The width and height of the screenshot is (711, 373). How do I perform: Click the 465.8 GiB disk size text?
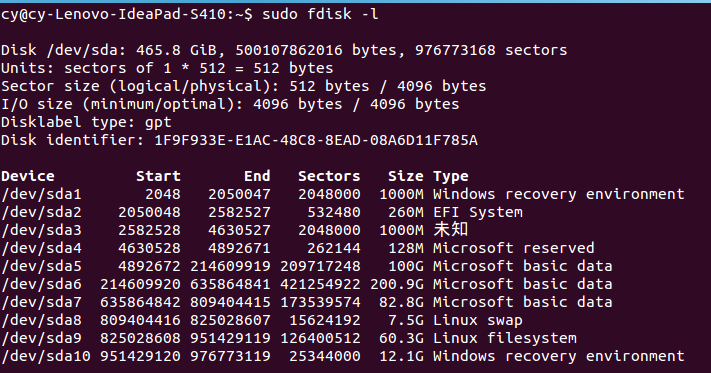pos(176,50)
